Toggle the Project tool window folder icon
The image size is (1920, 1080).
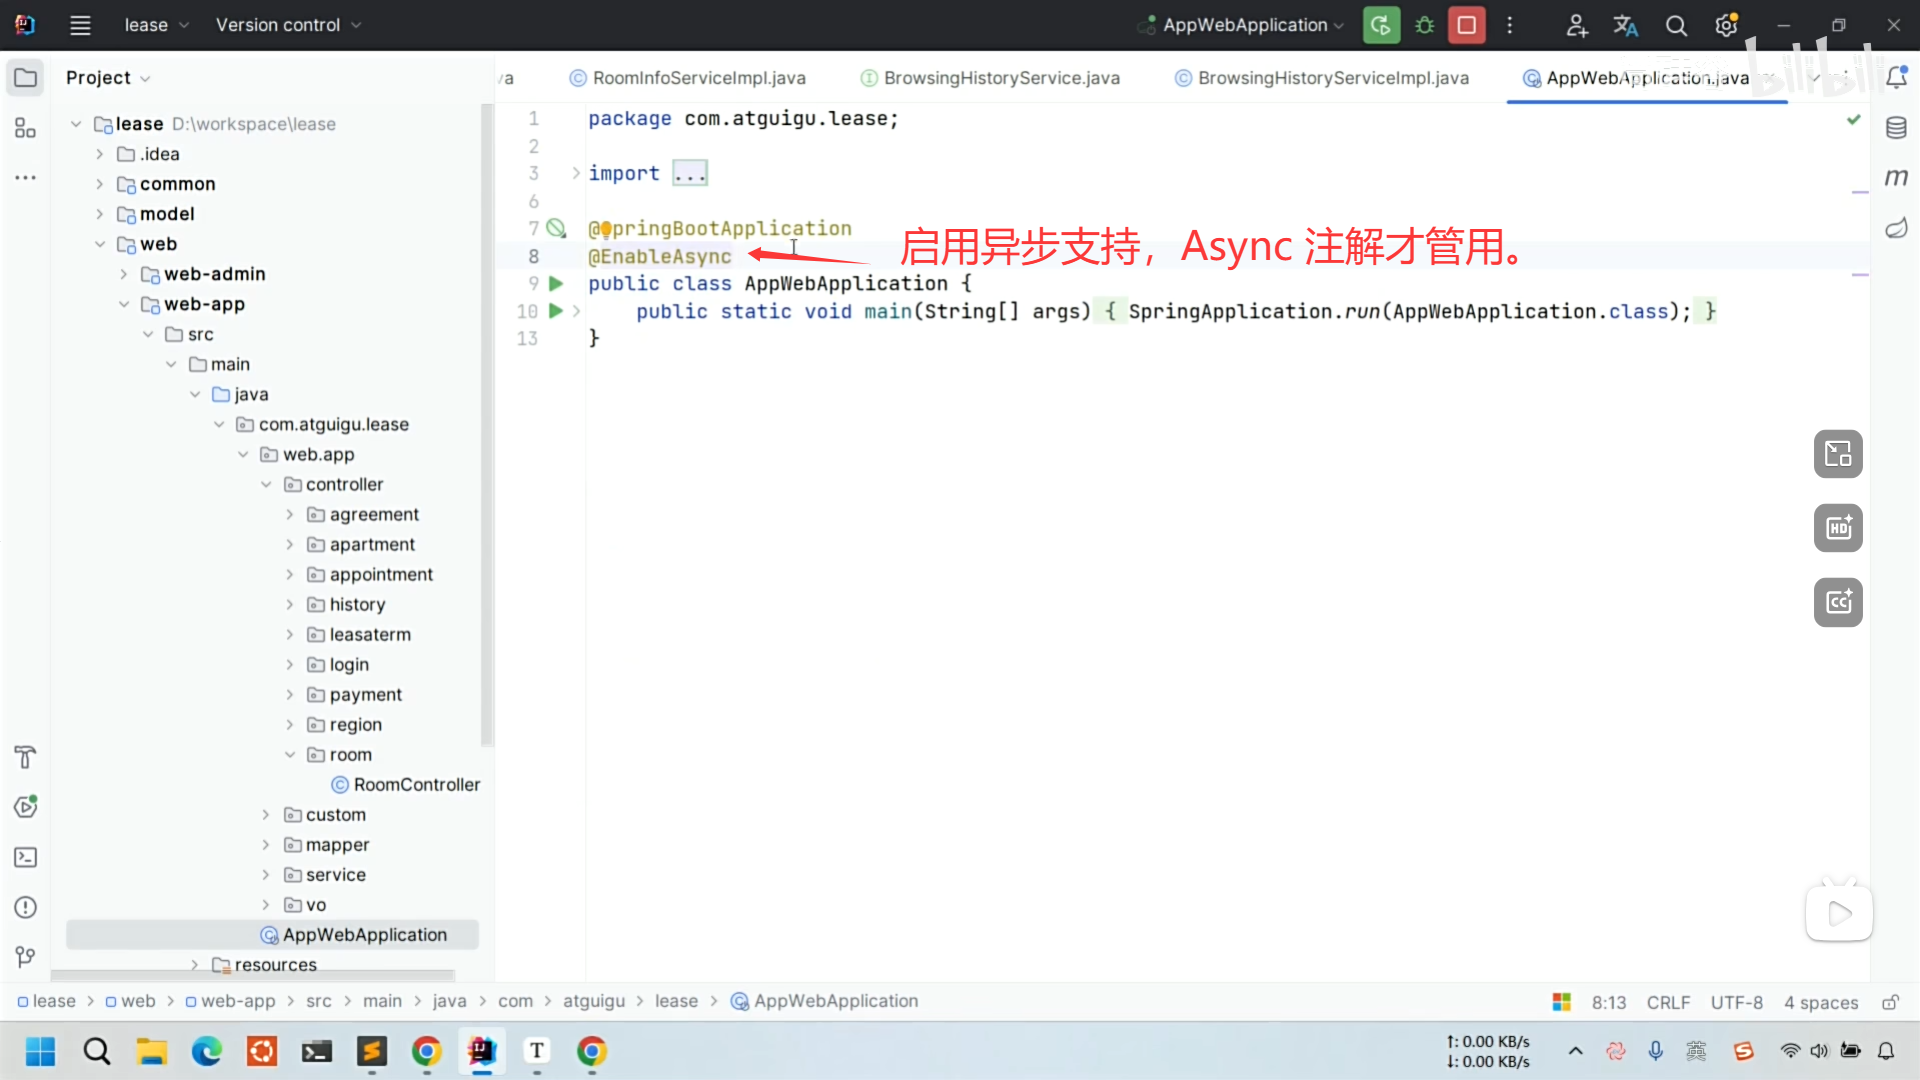(x=25, y=78)
